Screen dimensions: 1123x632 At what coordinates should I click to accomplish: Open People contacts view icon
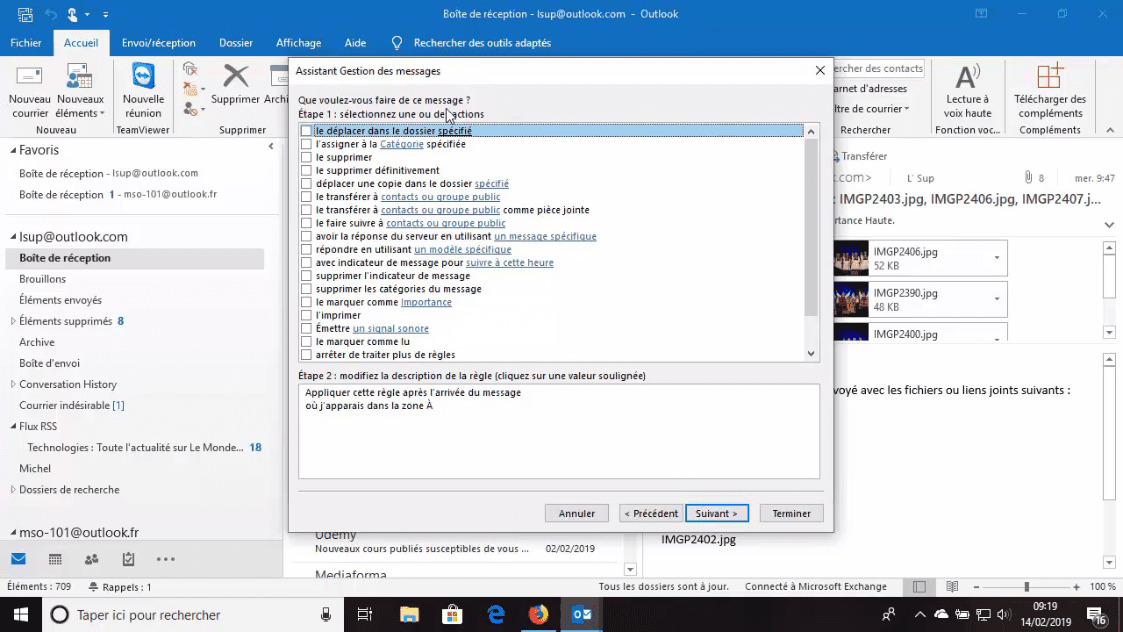92,559
